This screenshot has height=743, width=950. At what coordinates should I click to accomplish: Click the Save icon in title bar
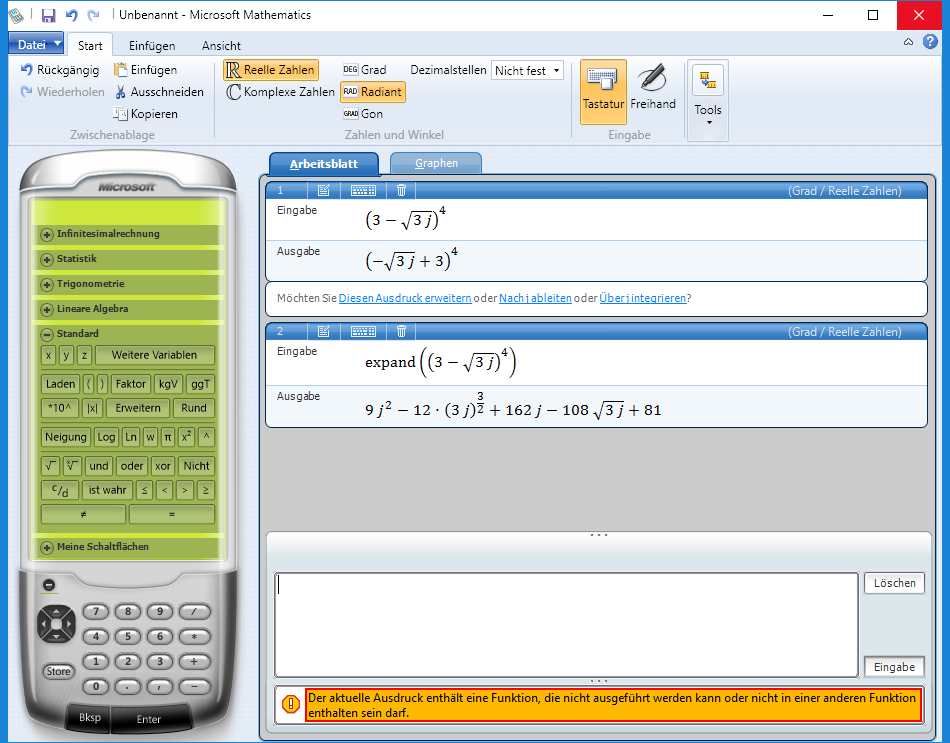(48, 15)
